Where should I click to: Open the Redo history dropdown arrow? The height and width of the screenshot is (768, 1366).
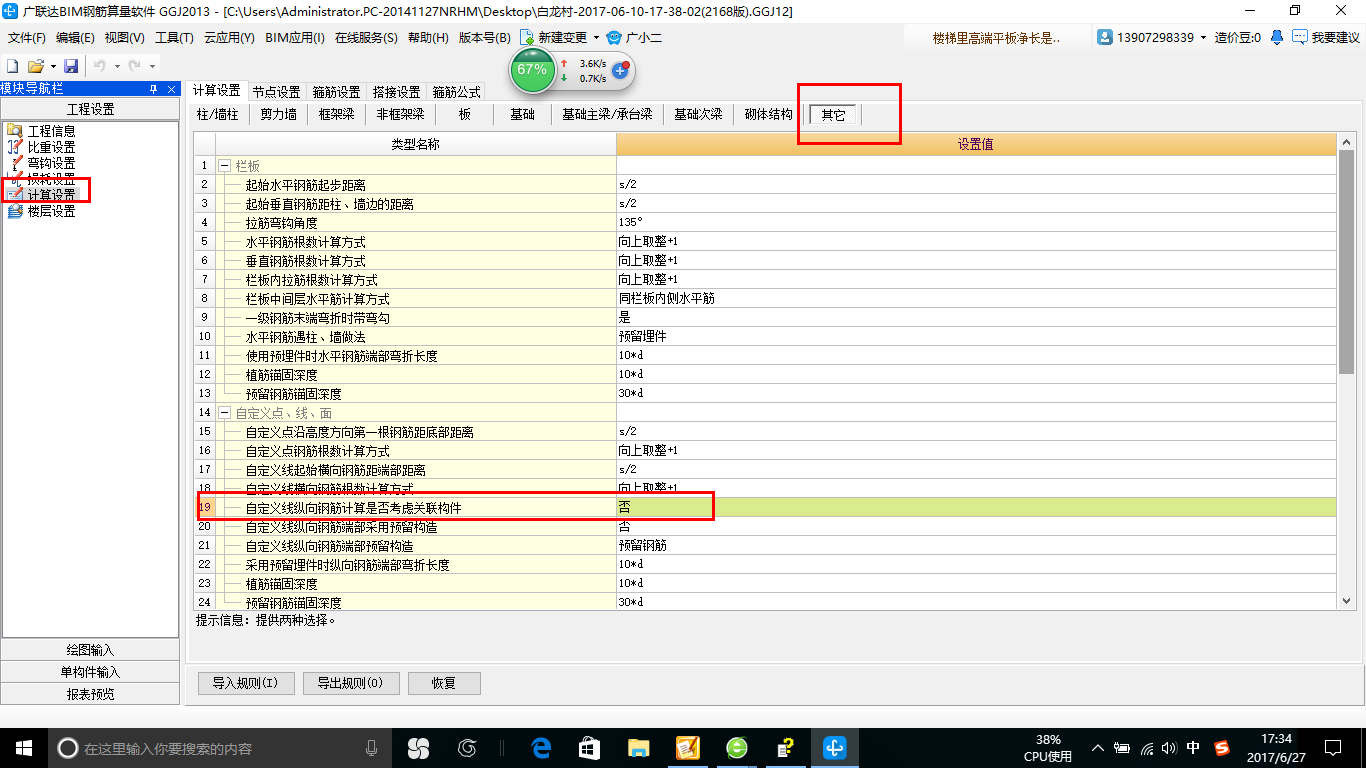tap(151, 66)
